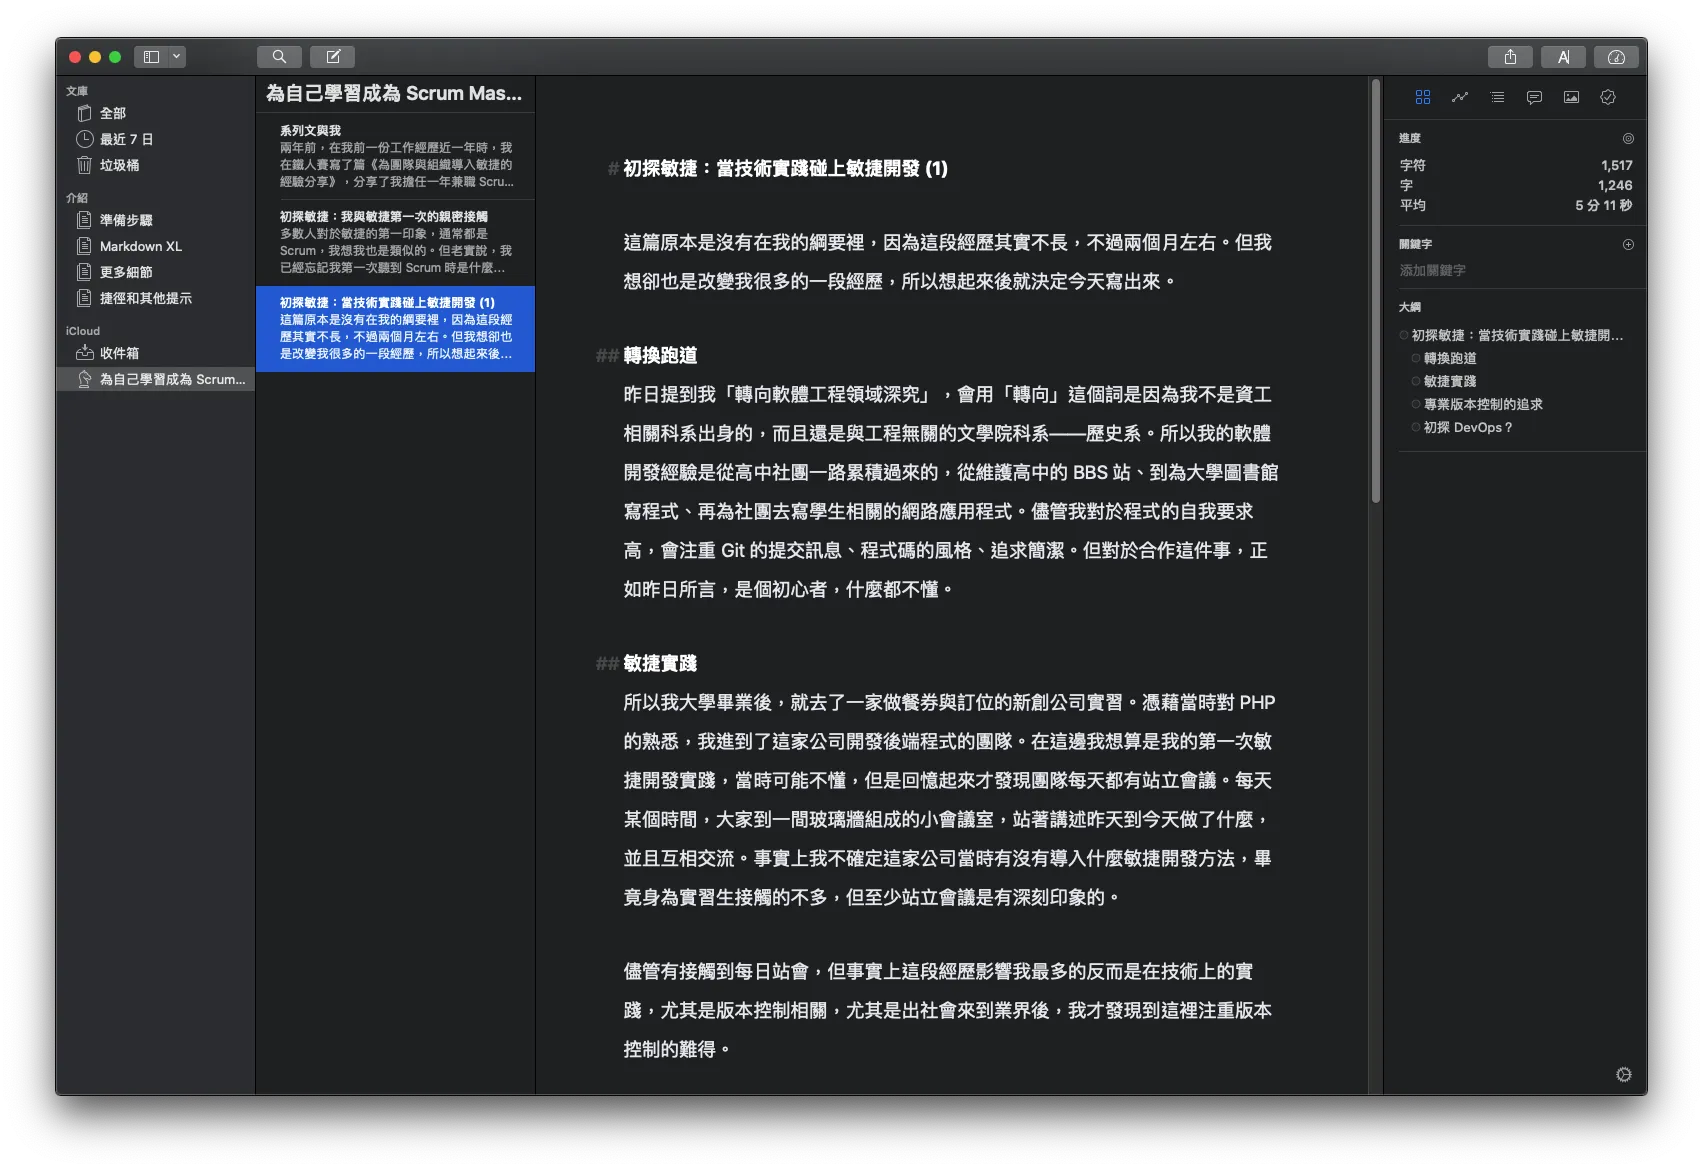Open the attached images panel
Viewport: 1703px width, 1169px height.
[1570, 97]
